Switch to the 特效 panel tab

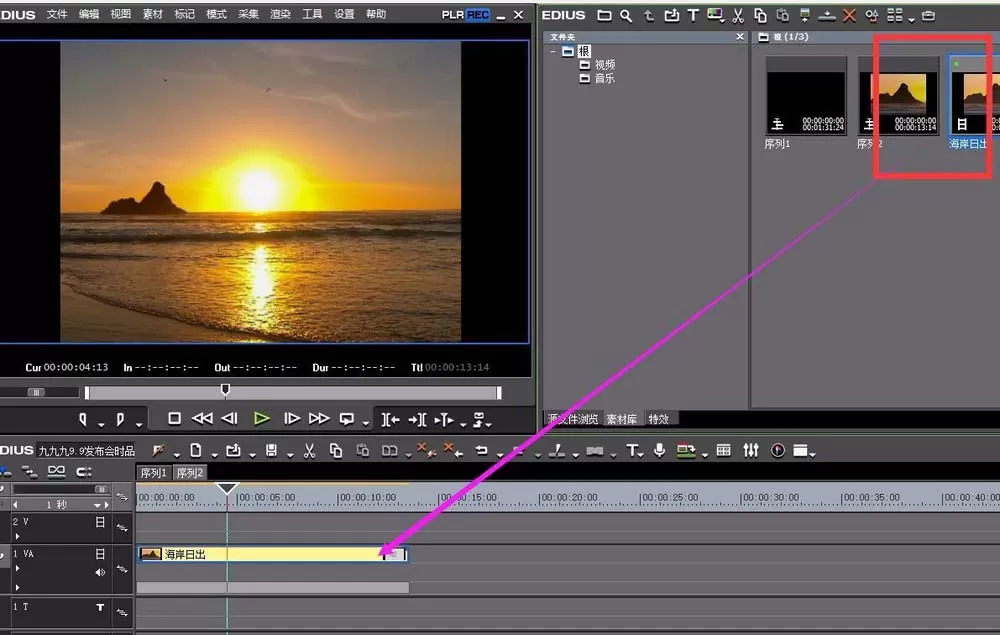tap(658, 419)
